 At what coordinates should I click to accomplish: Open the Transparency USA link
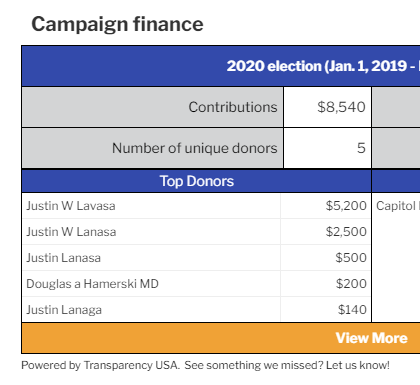click(131, 365)
